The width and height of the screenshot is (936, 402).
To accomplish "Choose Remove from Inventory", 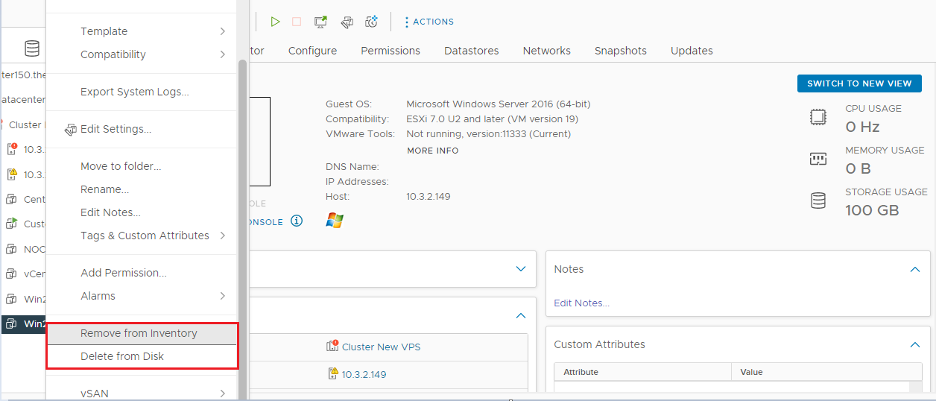I will pyautogui.click(x=138, y=333).
